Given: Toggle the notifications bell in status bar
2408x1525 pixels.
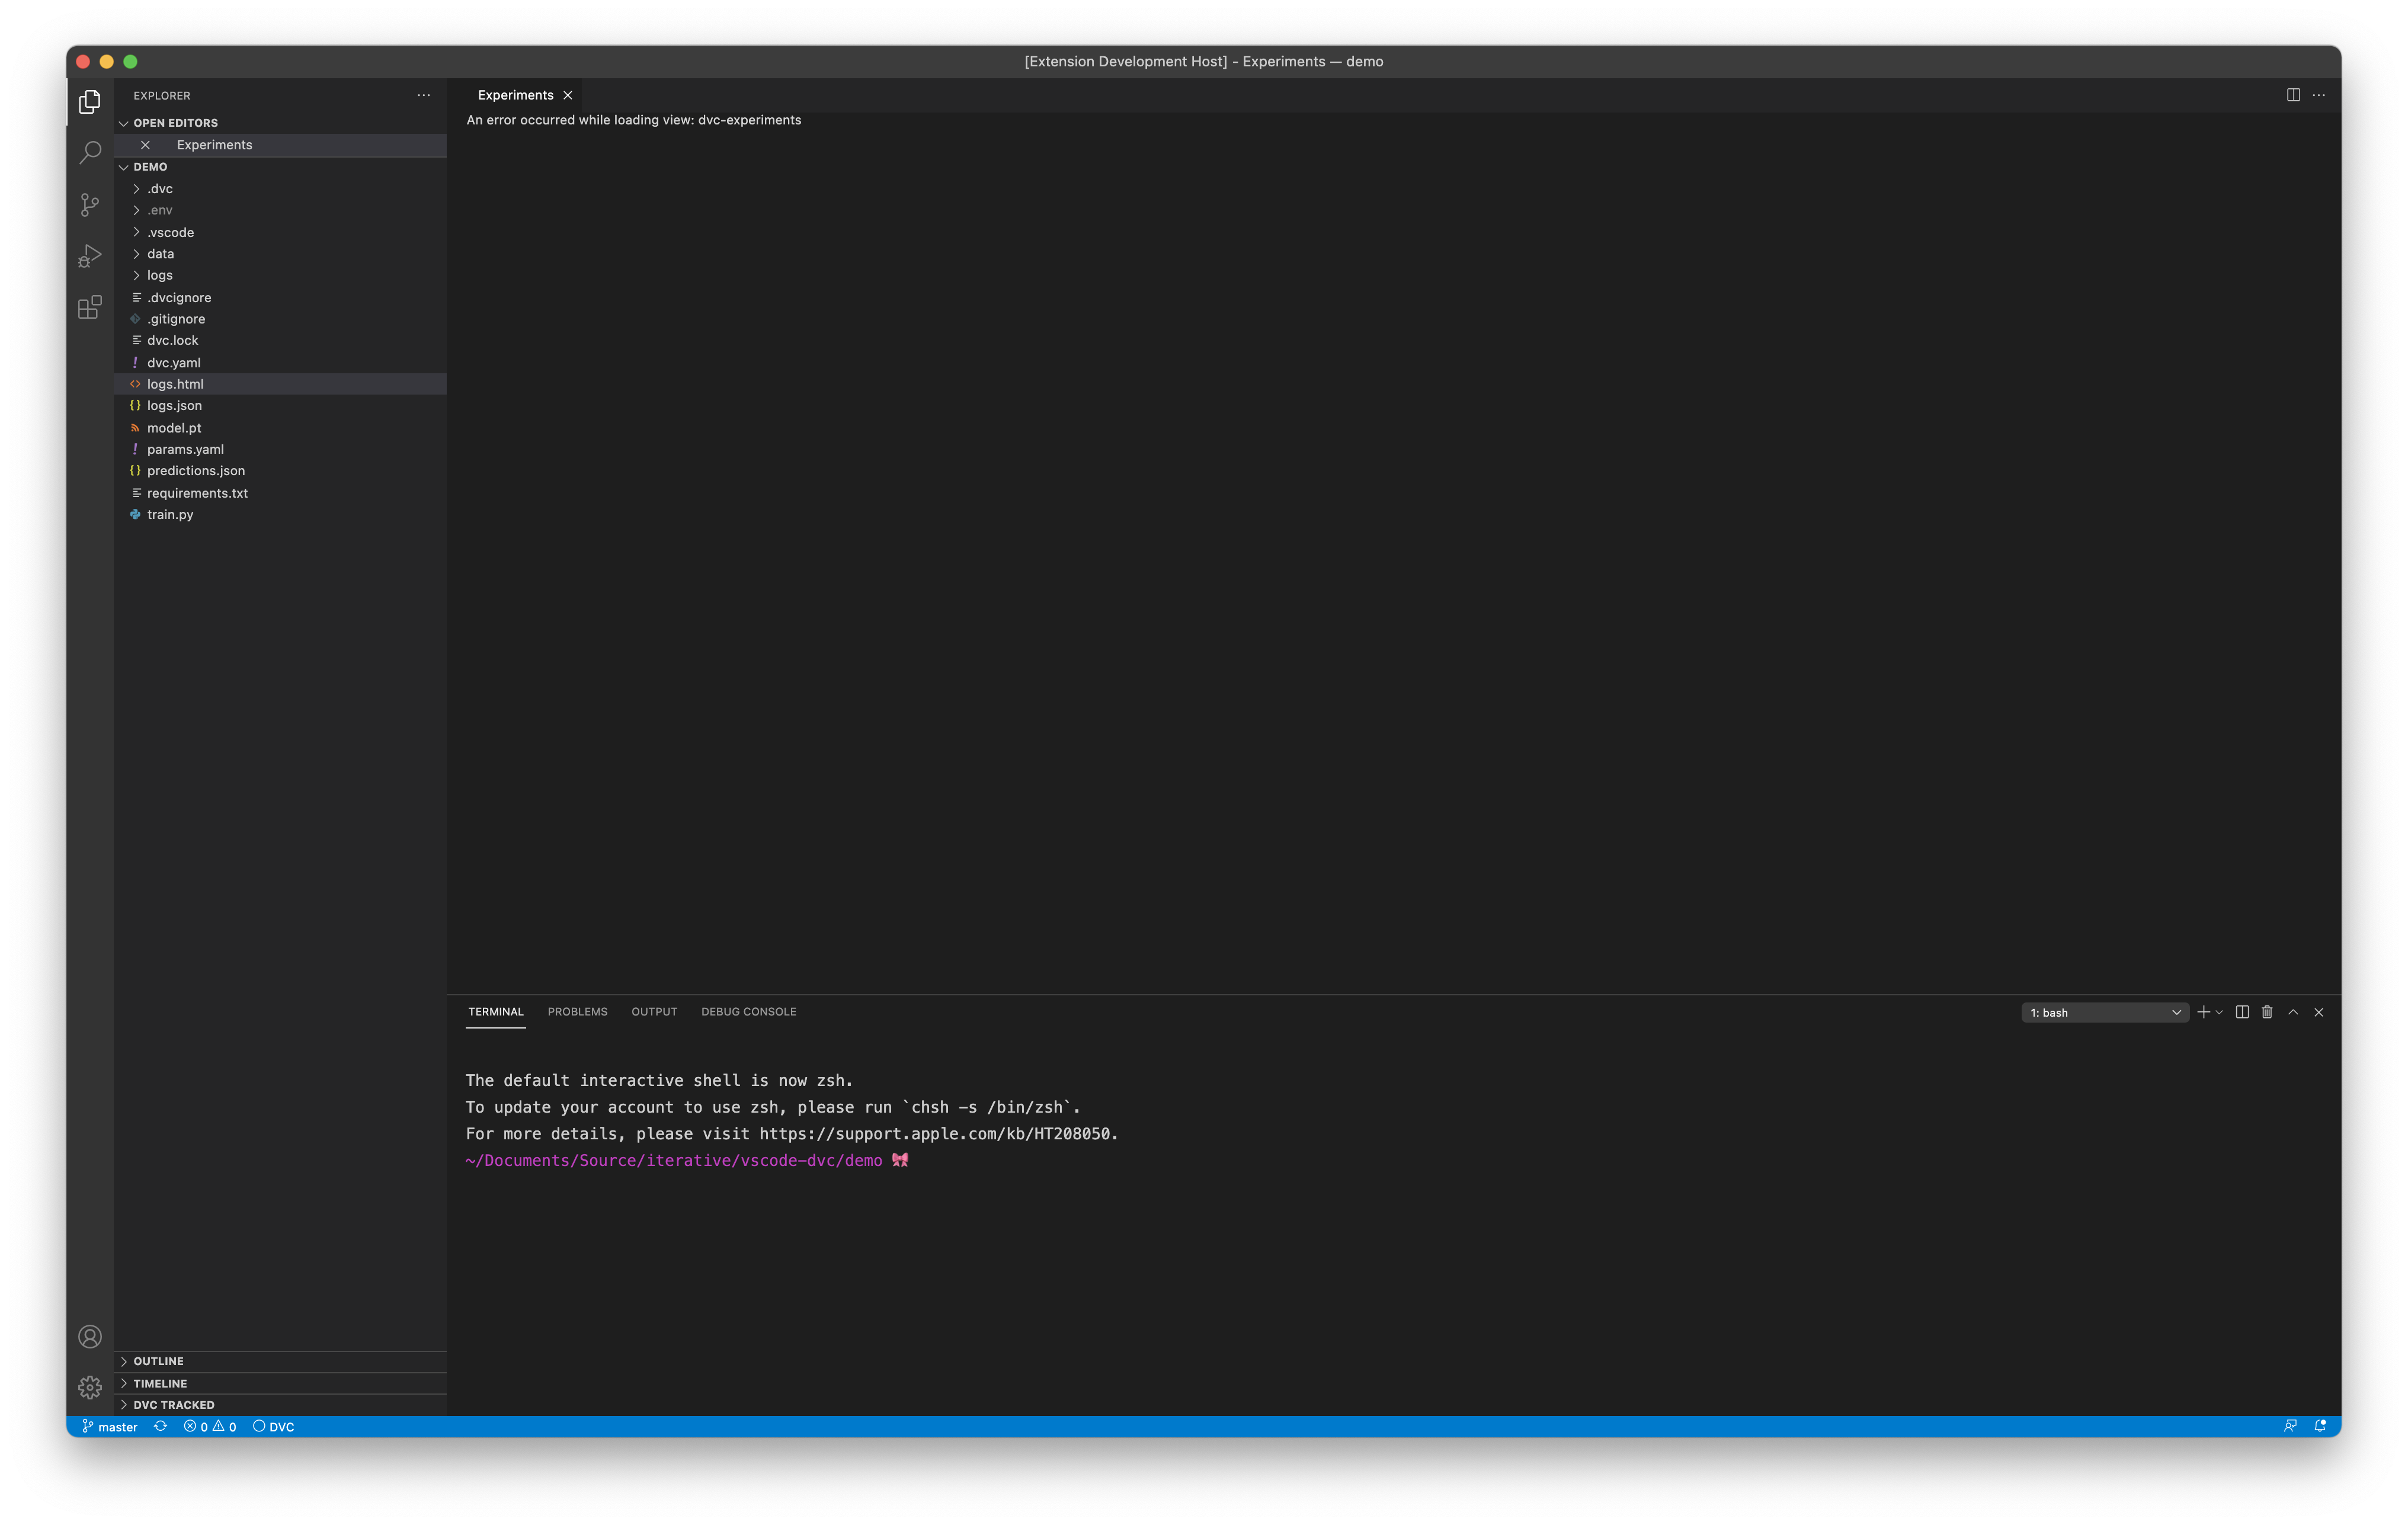Looking at the screenshot, I should [2321, 1426].
